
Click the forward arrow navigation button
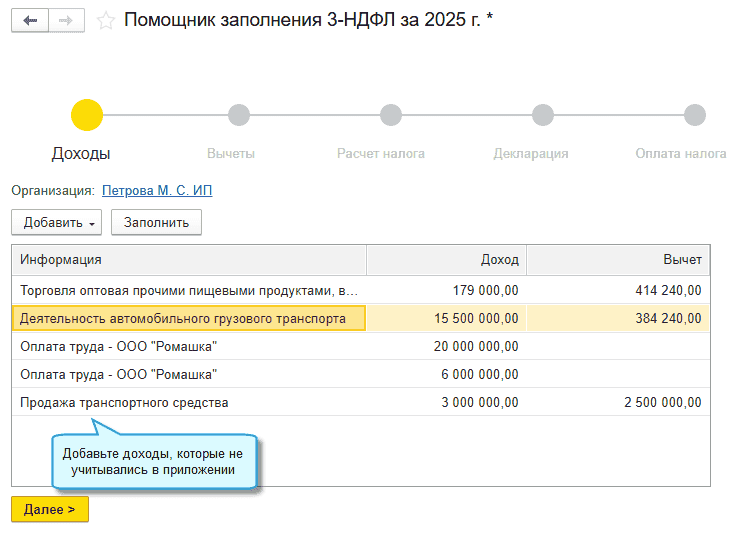click(66, 20)
